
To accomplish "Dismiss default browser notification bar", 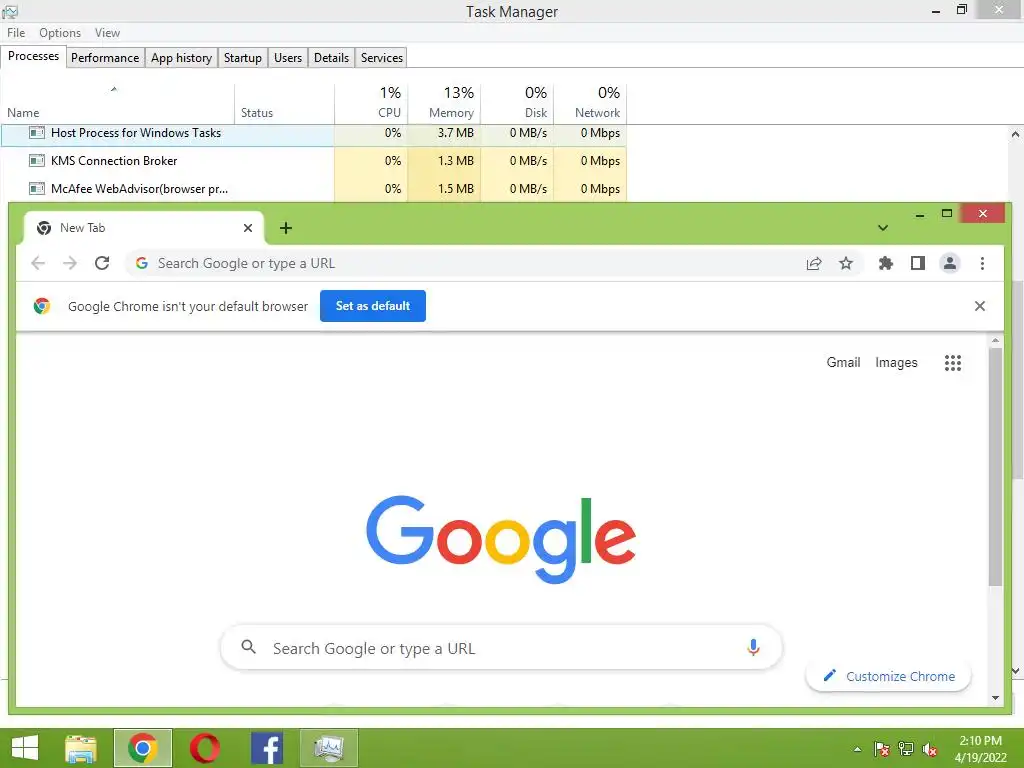I will tap(980, 306).
